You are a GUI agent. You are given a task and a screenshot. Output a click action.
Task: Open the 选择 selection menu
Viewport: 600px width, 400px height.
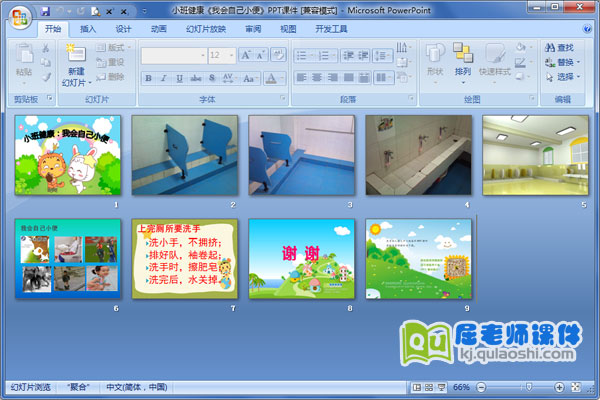562,77
